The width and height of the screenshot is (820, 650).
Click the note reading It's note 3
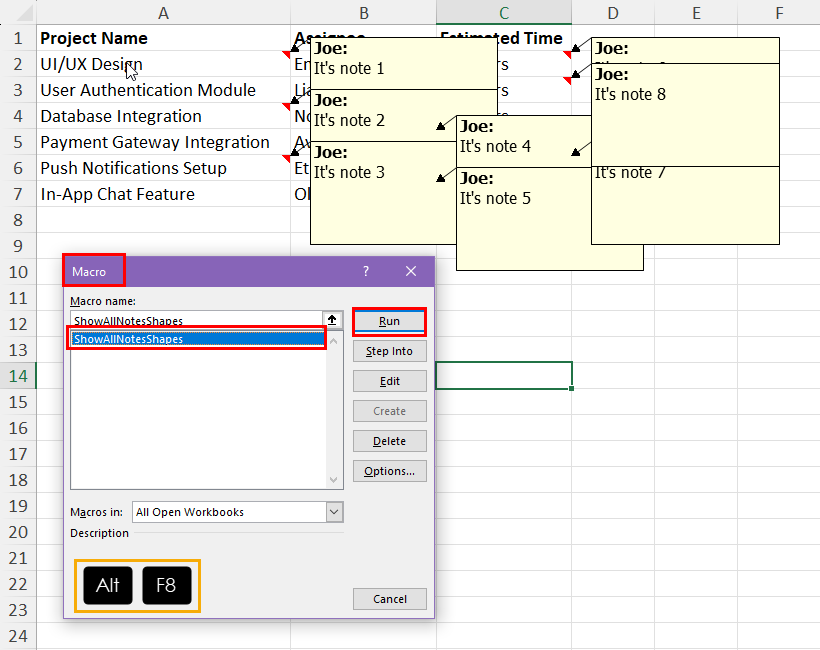coord(383,192)
